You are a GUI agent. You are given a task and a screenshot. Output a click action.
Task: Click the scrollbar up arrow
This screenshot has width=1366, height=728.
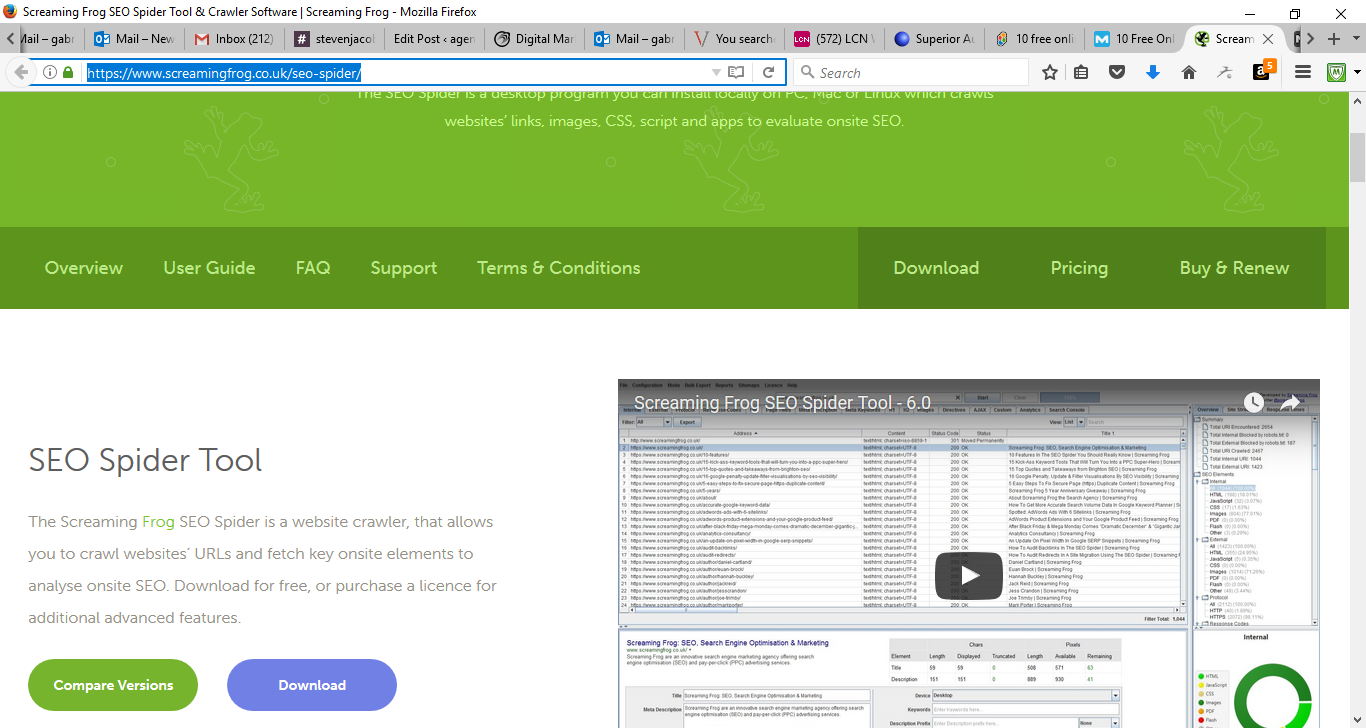pyautogui.click(x=1357, y=102)
